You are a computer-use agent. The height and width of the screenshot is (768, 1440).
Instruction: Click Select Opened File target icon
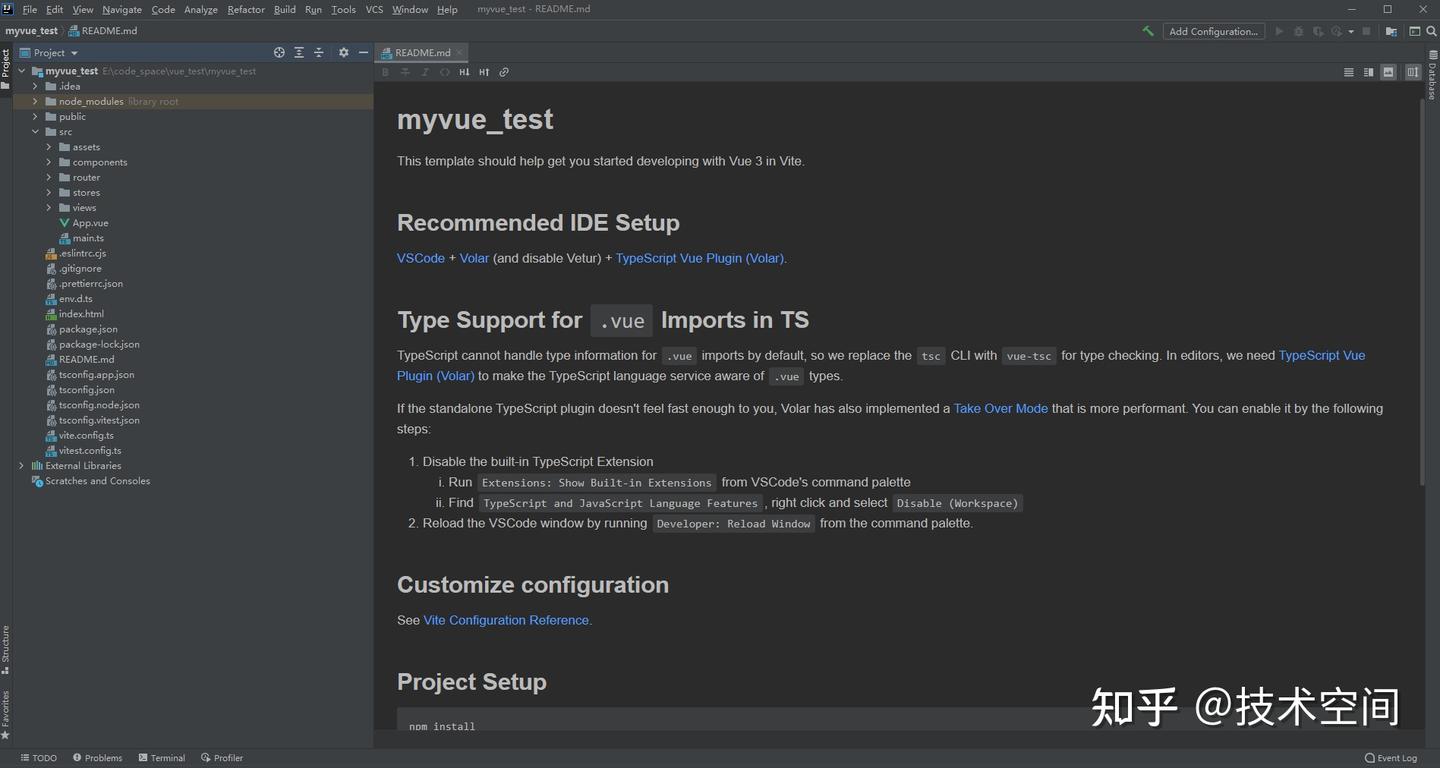279,53
